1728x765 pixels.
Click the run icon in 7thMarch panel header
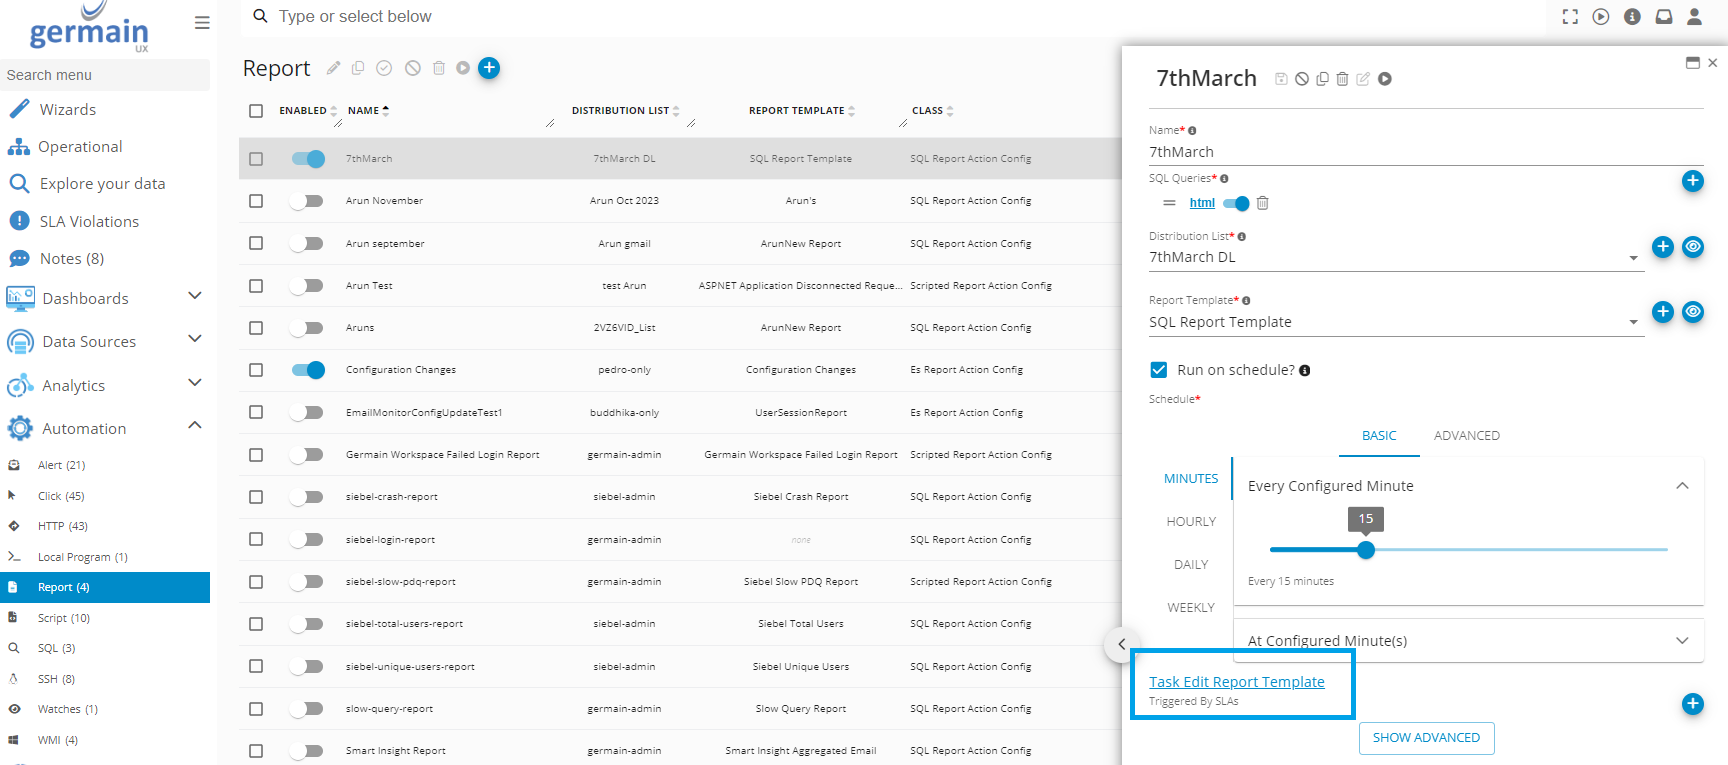click(x=1385, y=79)
